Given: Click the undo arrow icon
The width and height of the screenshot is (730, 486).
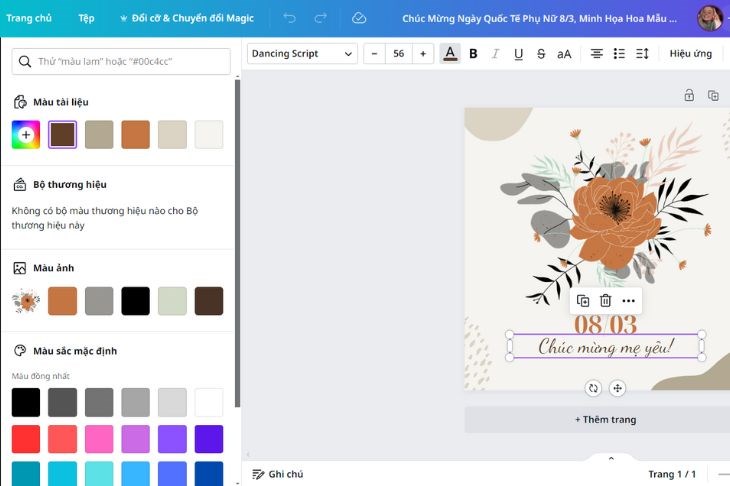Looking at the screenshot, I should pyautogui.click(x=290, y=18).
